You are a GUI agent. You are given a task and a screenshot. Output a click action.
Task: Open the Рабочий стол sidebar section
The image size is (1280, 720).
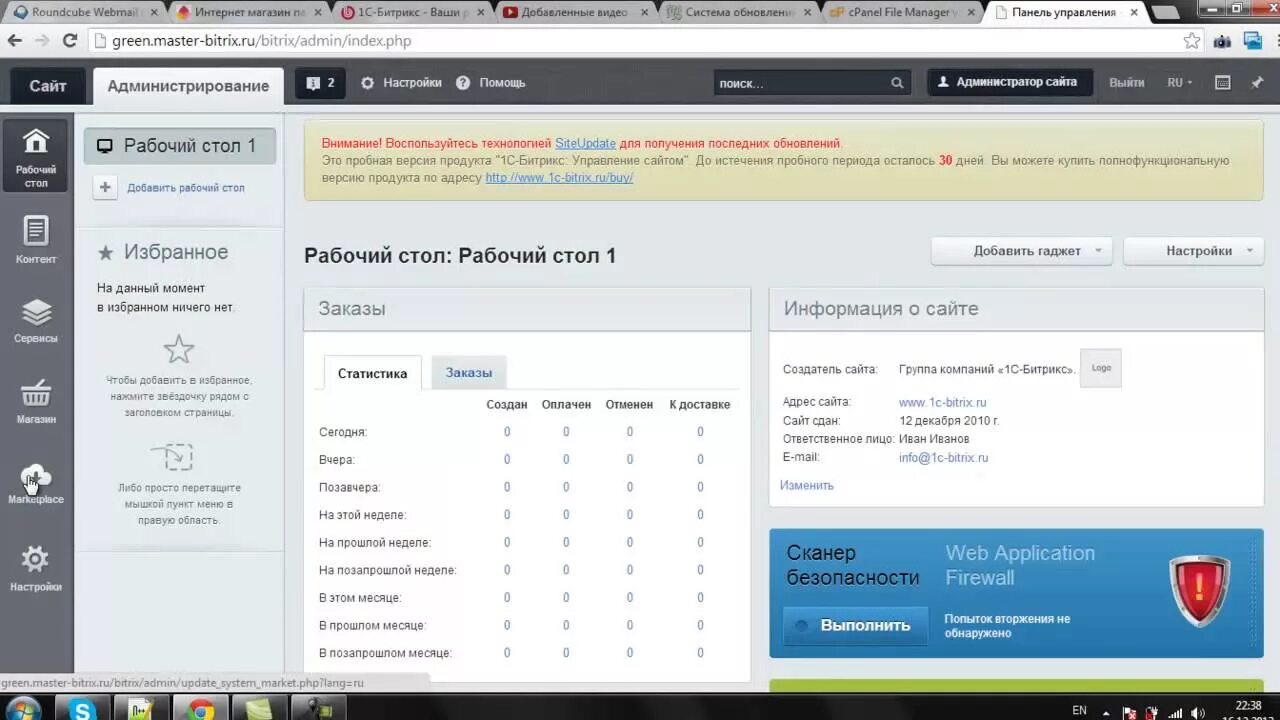(36, 158)
